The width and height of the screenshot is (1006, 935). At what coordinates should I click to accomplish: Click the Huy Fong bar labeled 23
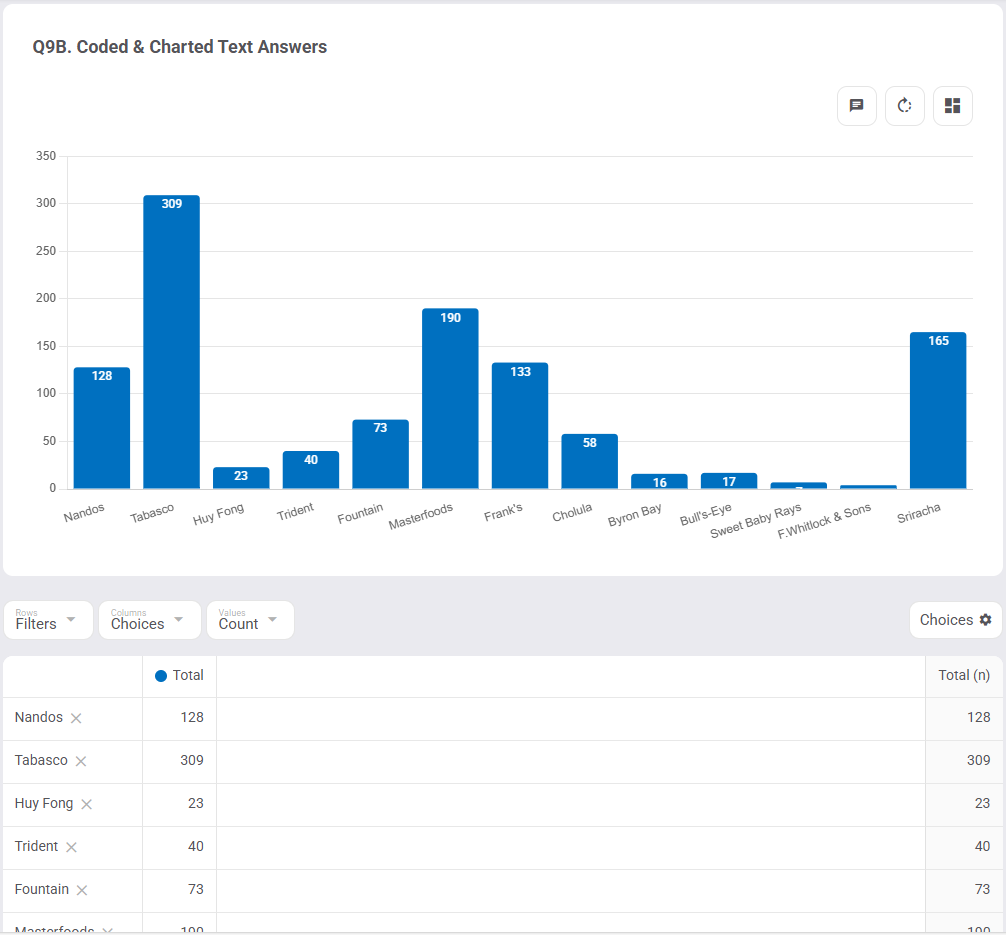click(x=241, y=478)
